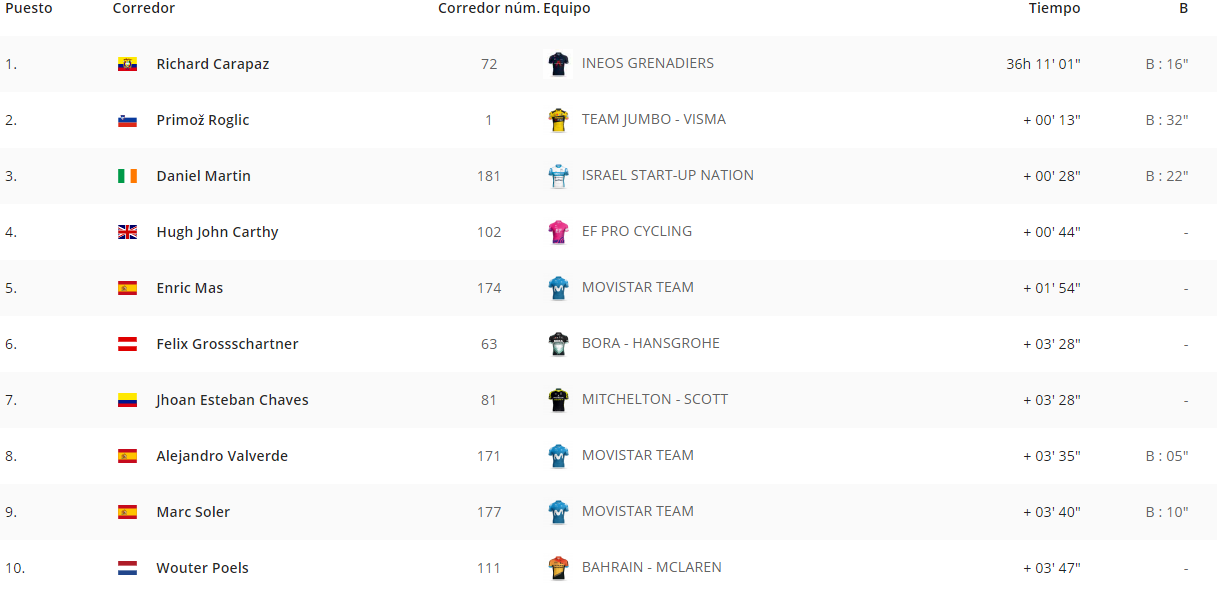
Task: Click the Corredor núm. column header
Action: point(488,8)
